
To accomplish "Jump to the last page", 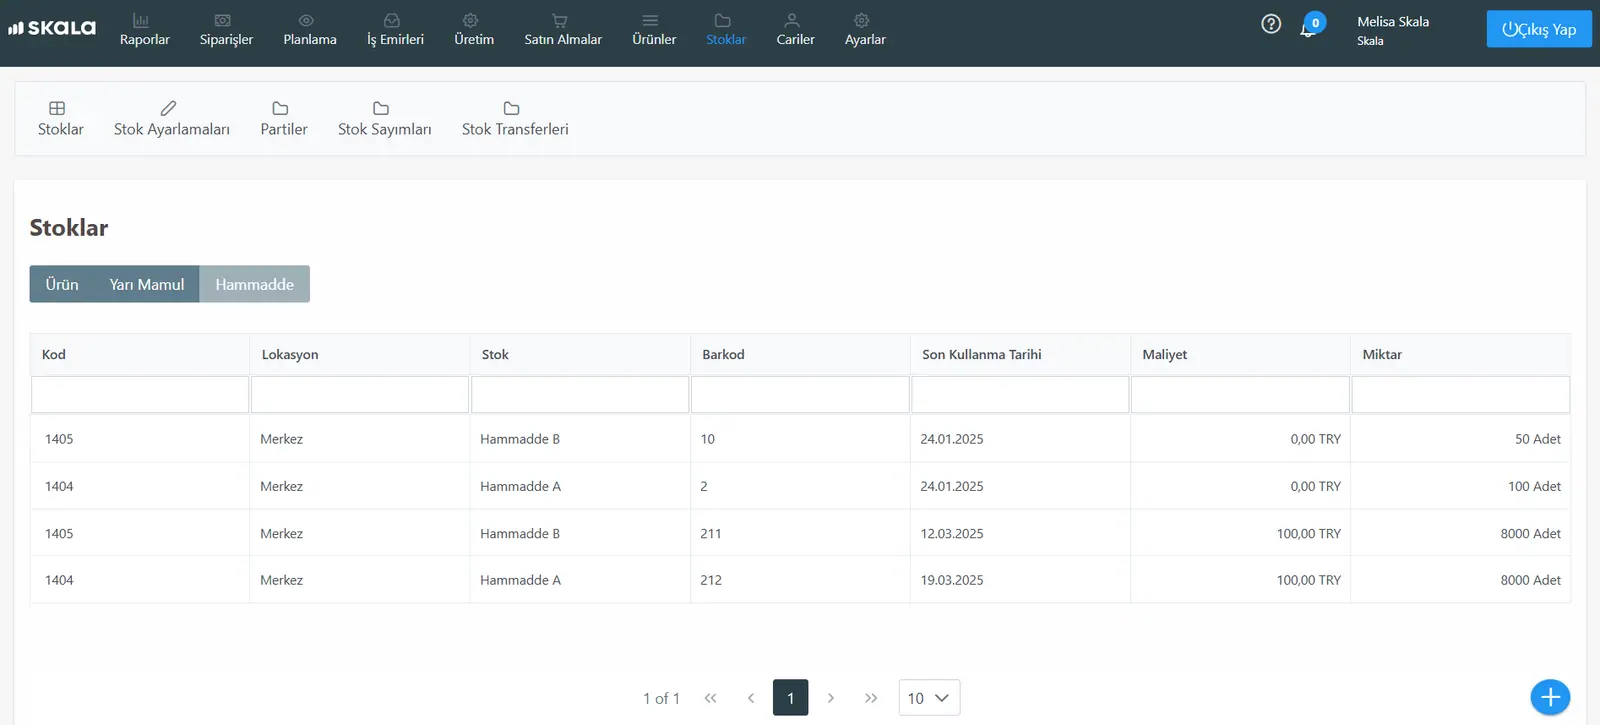I will click(871, 698).
